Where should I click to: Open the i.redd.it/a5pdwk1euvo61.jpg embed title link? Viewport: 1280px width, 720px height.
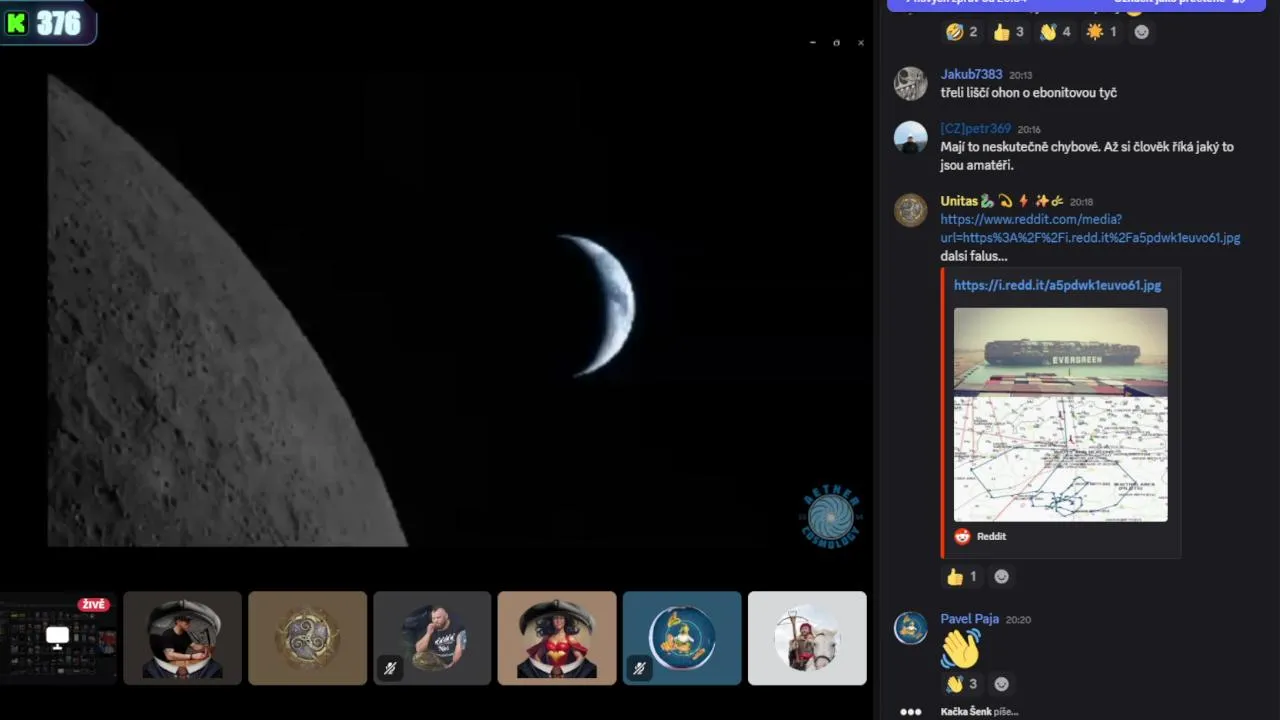click(1057, 285)
